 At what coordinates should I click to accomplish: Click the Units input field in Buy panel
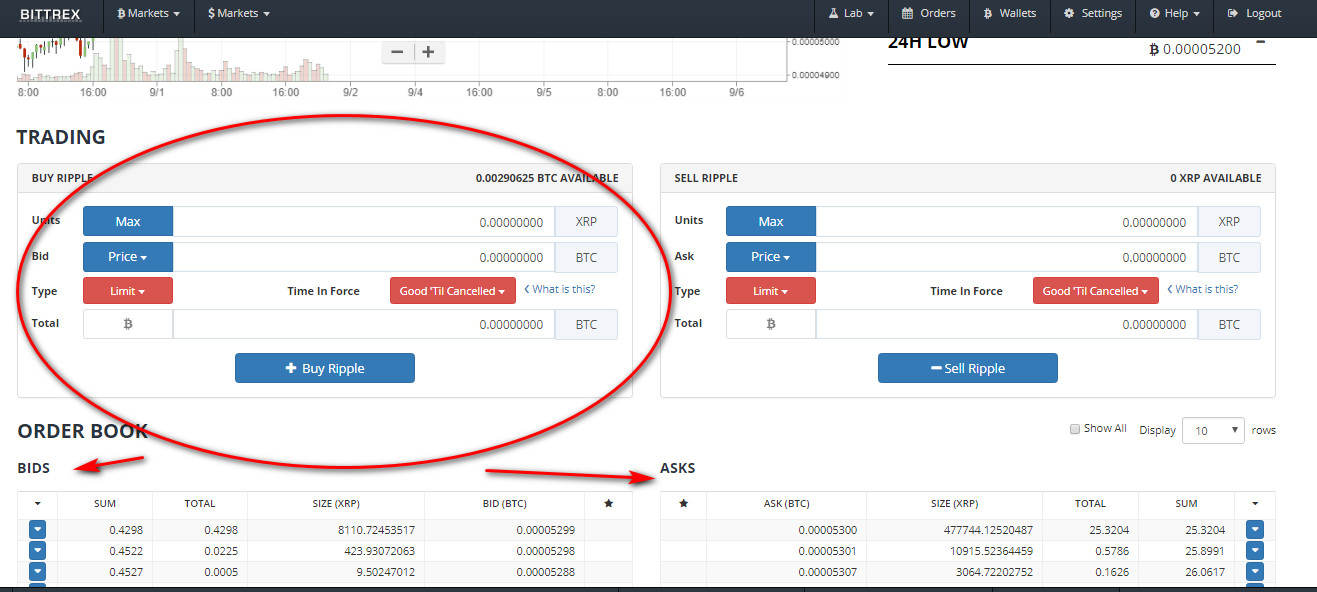364,222
